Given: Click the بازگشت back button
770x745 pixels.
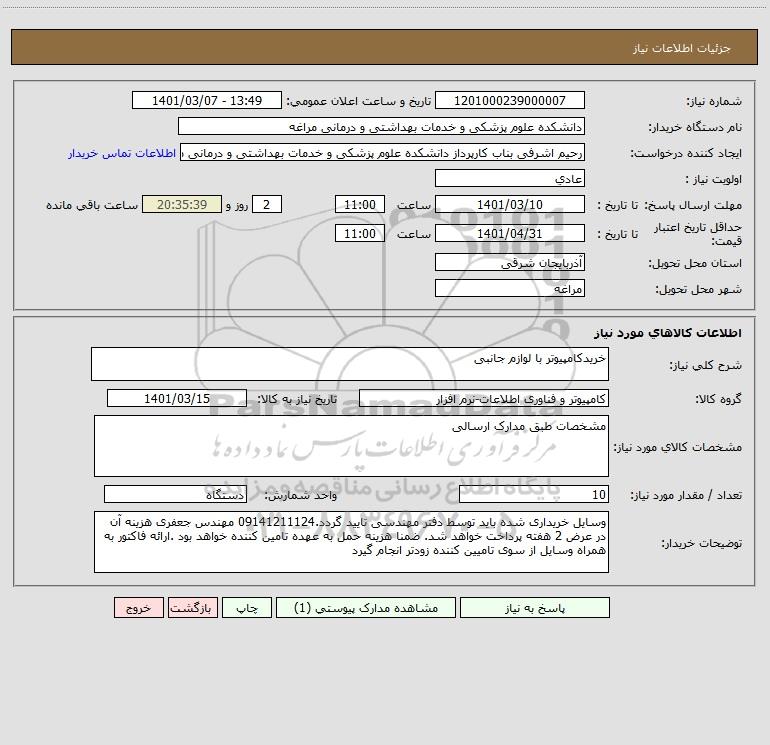Looking at the screenshot, I should click(192, 608).
